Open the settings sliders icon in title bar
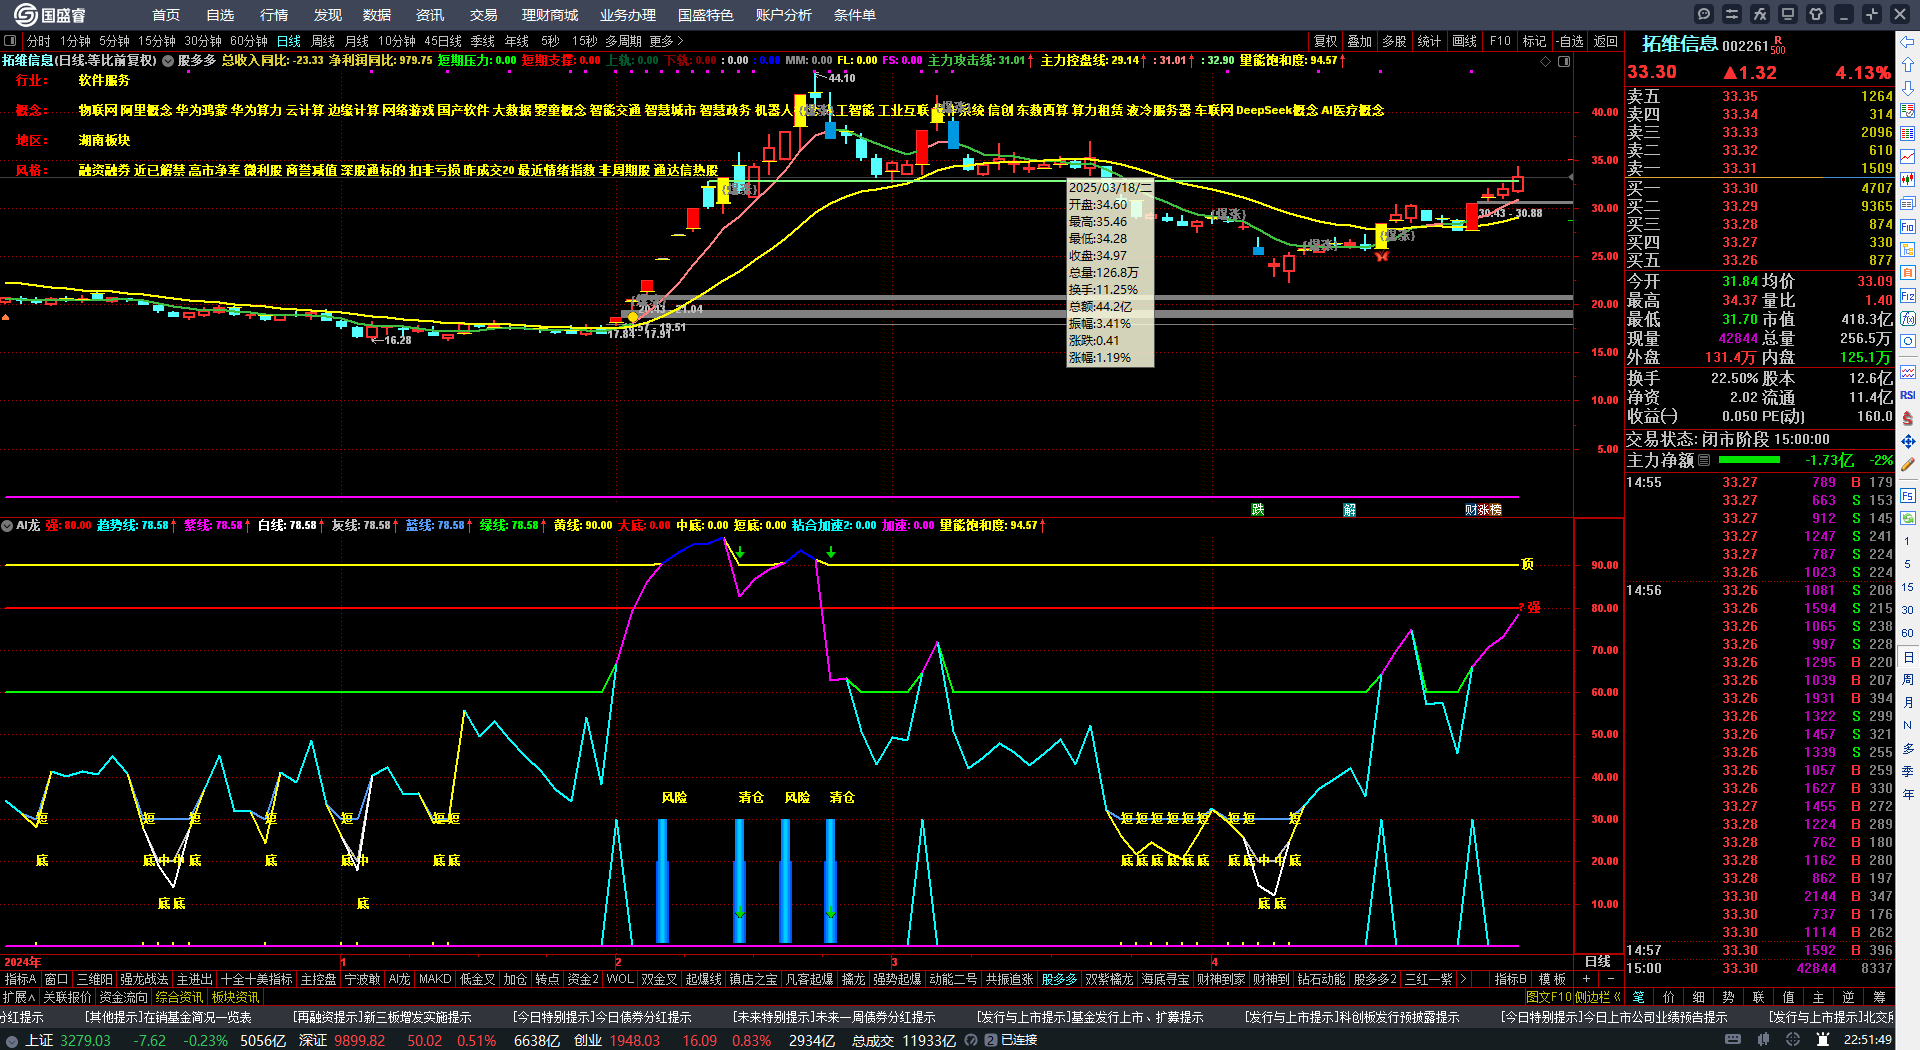This screenshot has height=1050, width=1920. coord(1732,14)
